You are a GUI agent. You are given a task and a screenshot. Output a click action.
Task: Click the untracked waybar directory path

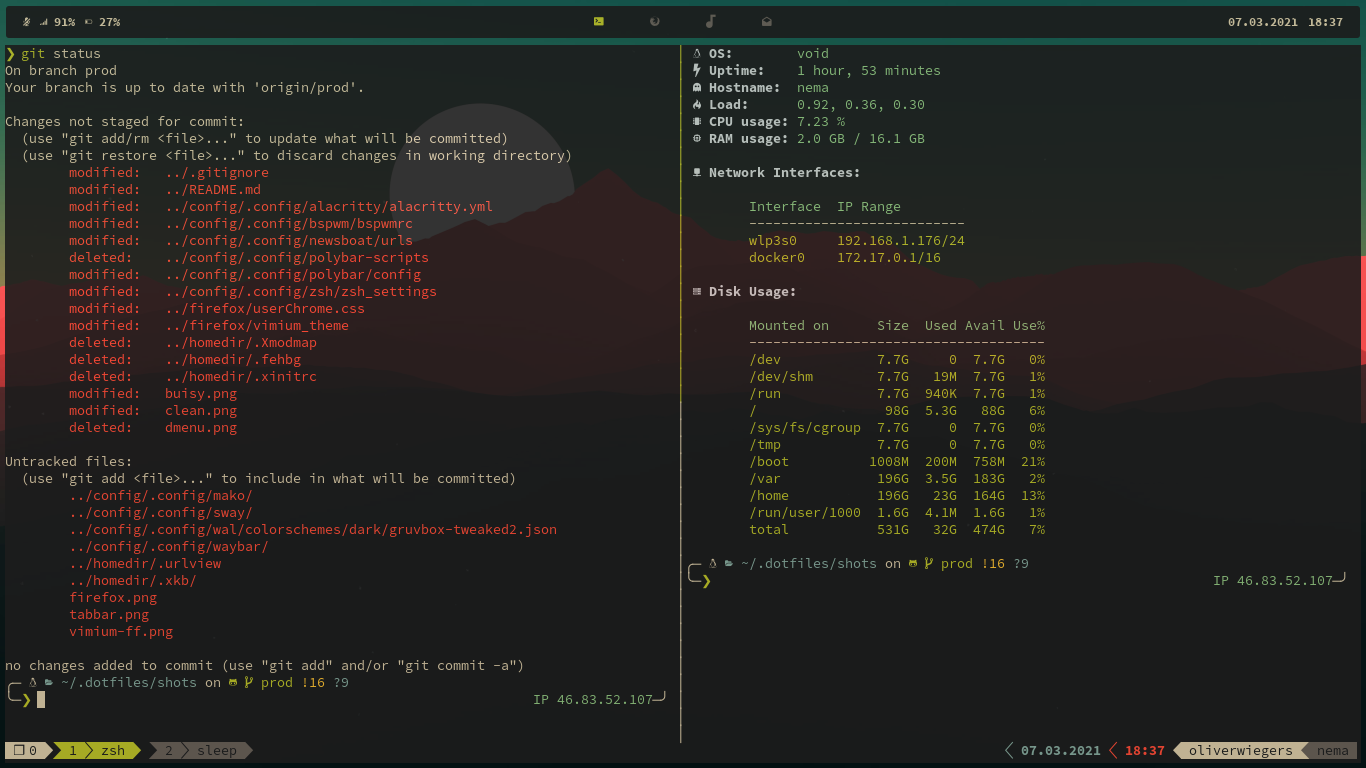pyautogui.click(x=169, y=547)
